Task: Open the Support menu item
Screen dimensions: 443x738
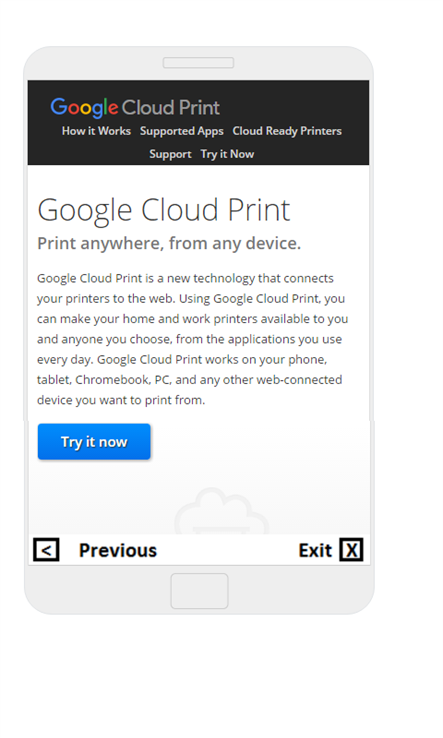Action: click(170, 154)
